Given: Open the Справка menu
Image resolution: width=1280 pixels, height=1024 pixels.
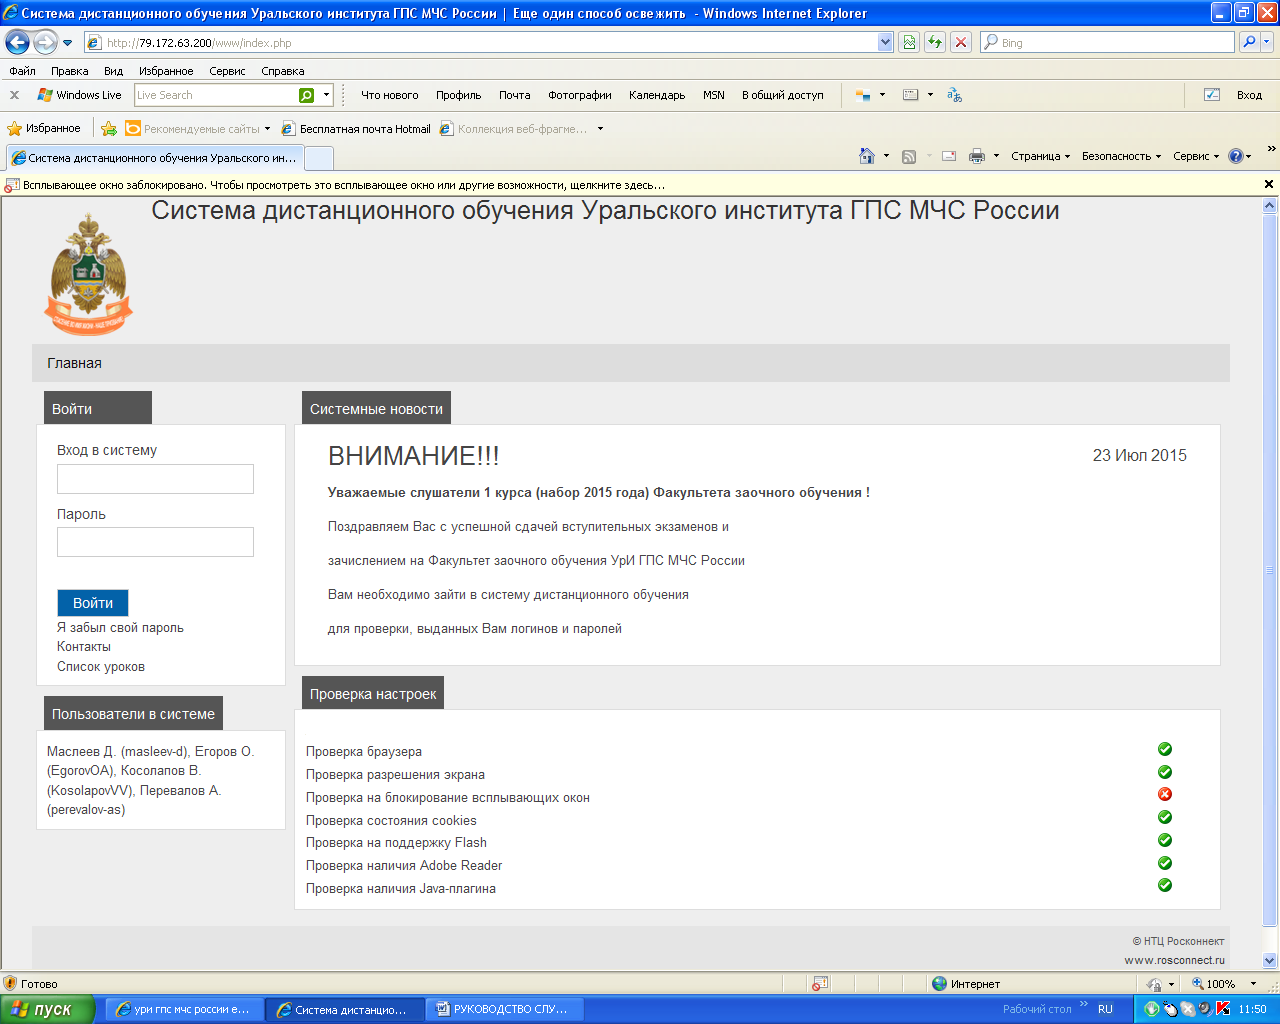Looking at the screenshot, I should pyautogui.click(x=283, y=71).
